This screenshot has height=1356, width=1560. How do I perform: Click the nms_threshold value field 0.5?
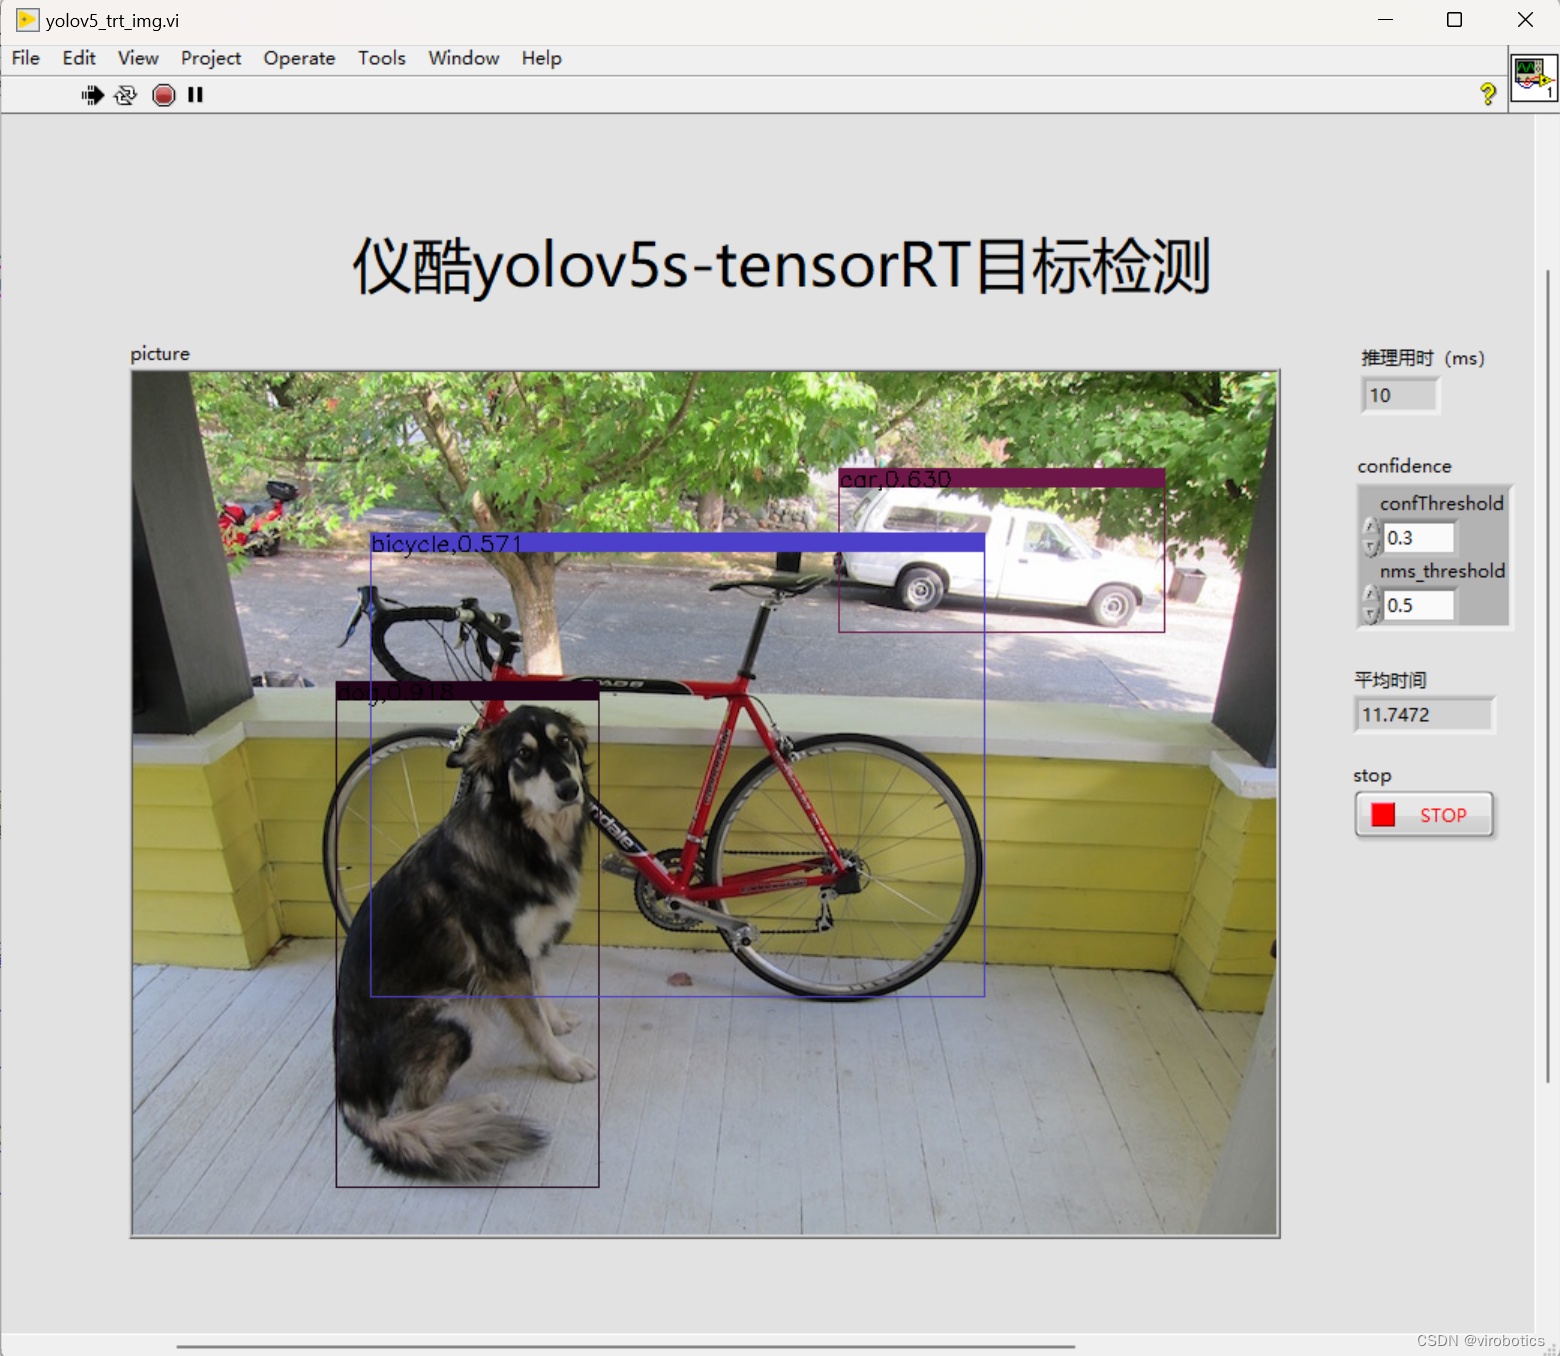(x=1418, y=605)
